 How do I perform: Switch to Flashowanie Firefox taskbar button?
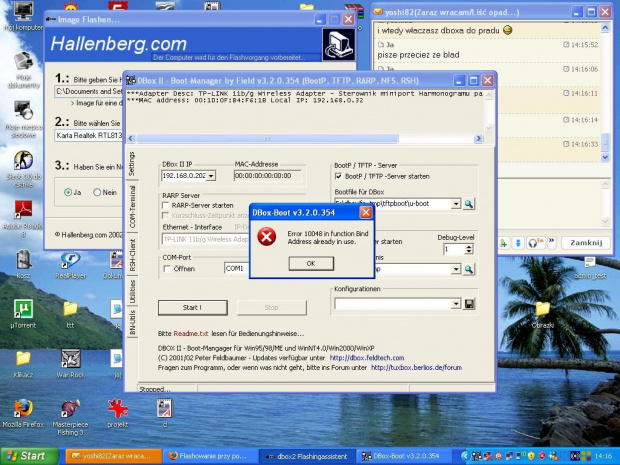pos(210,456)
